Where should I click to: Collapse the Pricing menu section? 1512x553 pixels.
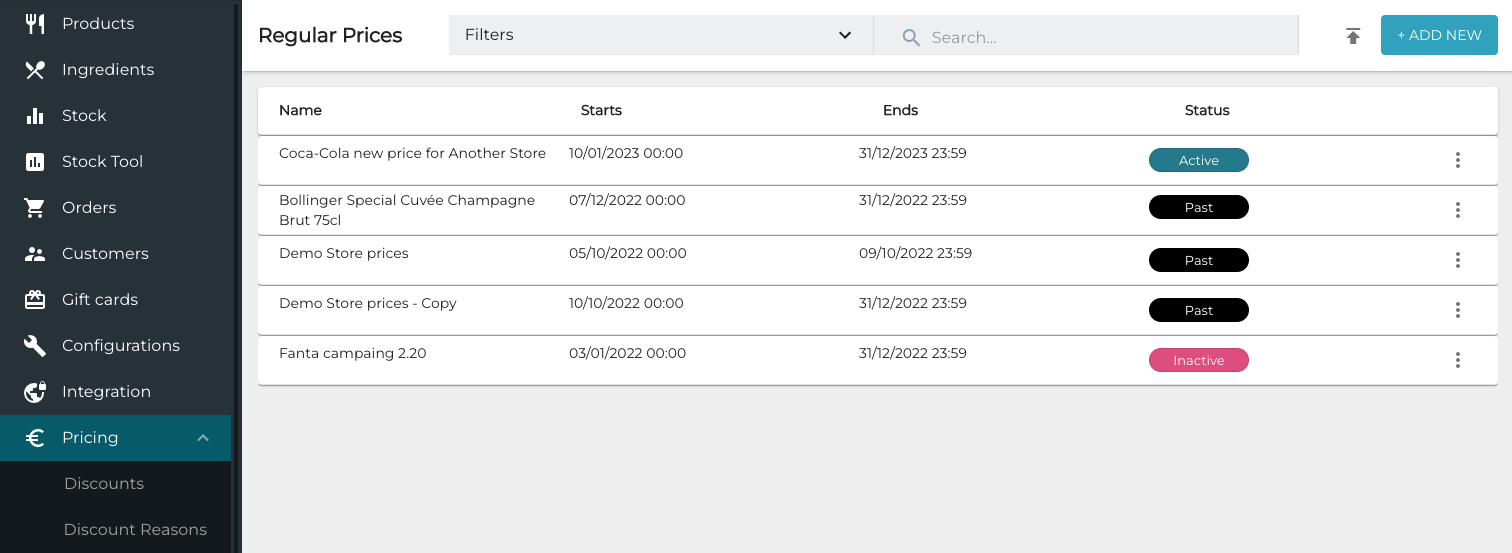203,438
